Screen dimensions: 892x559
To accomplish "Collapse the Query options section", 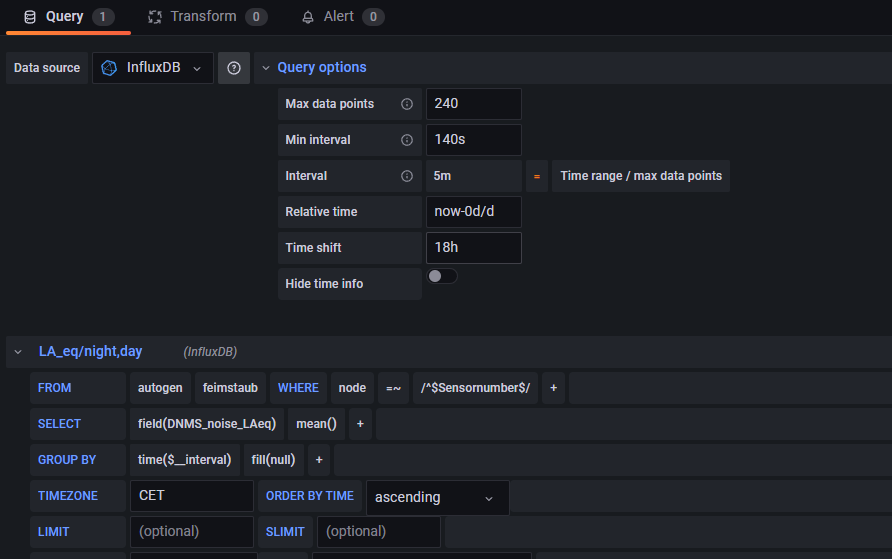I will 266,68.
